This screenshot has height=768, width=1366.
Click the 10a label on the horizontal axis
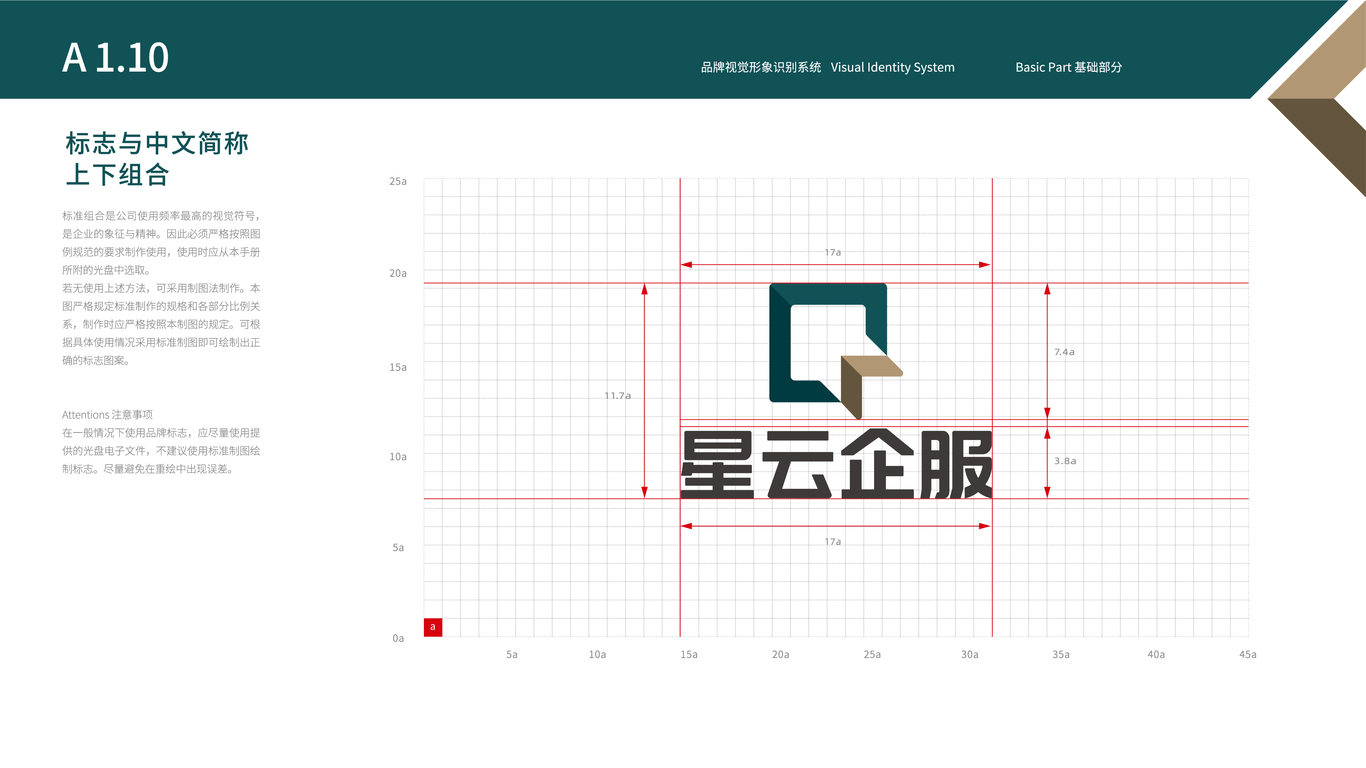(x=597, y=654)
